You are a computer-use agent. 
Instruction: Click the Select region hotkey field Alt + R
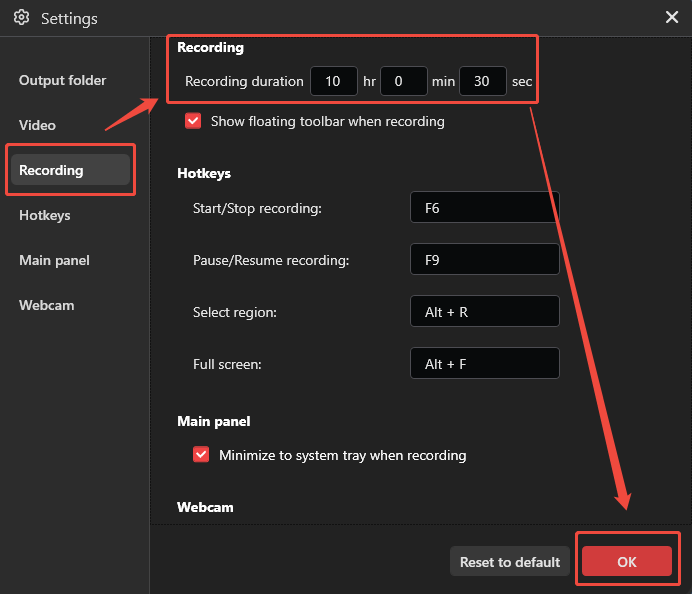point(485,312)
